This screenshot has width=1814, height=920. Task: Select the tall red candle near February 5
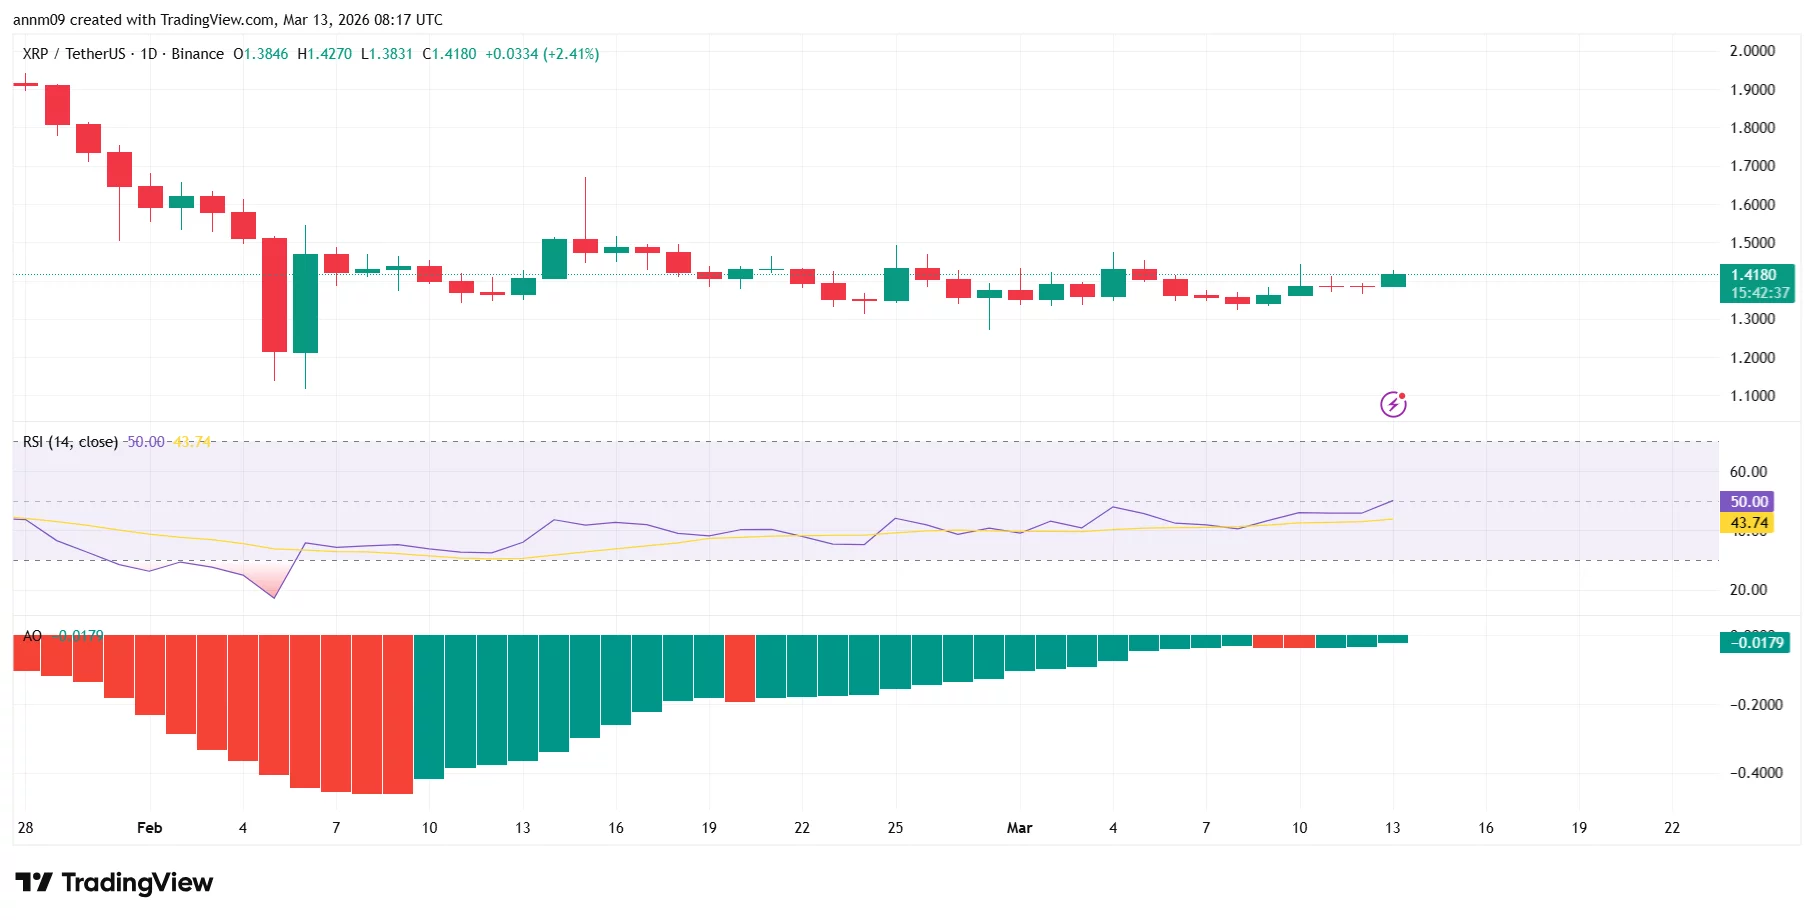pyautogui.click(x=273, y=295)
